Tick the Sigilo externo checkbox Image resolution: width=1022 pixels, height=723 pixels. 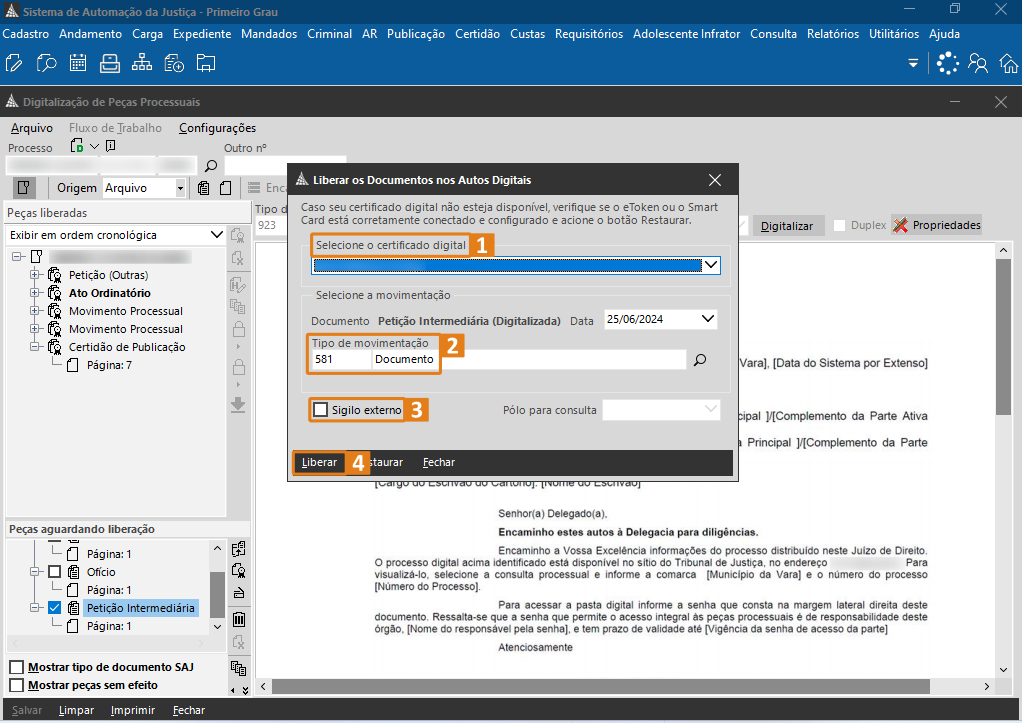(x=320, y=410)
